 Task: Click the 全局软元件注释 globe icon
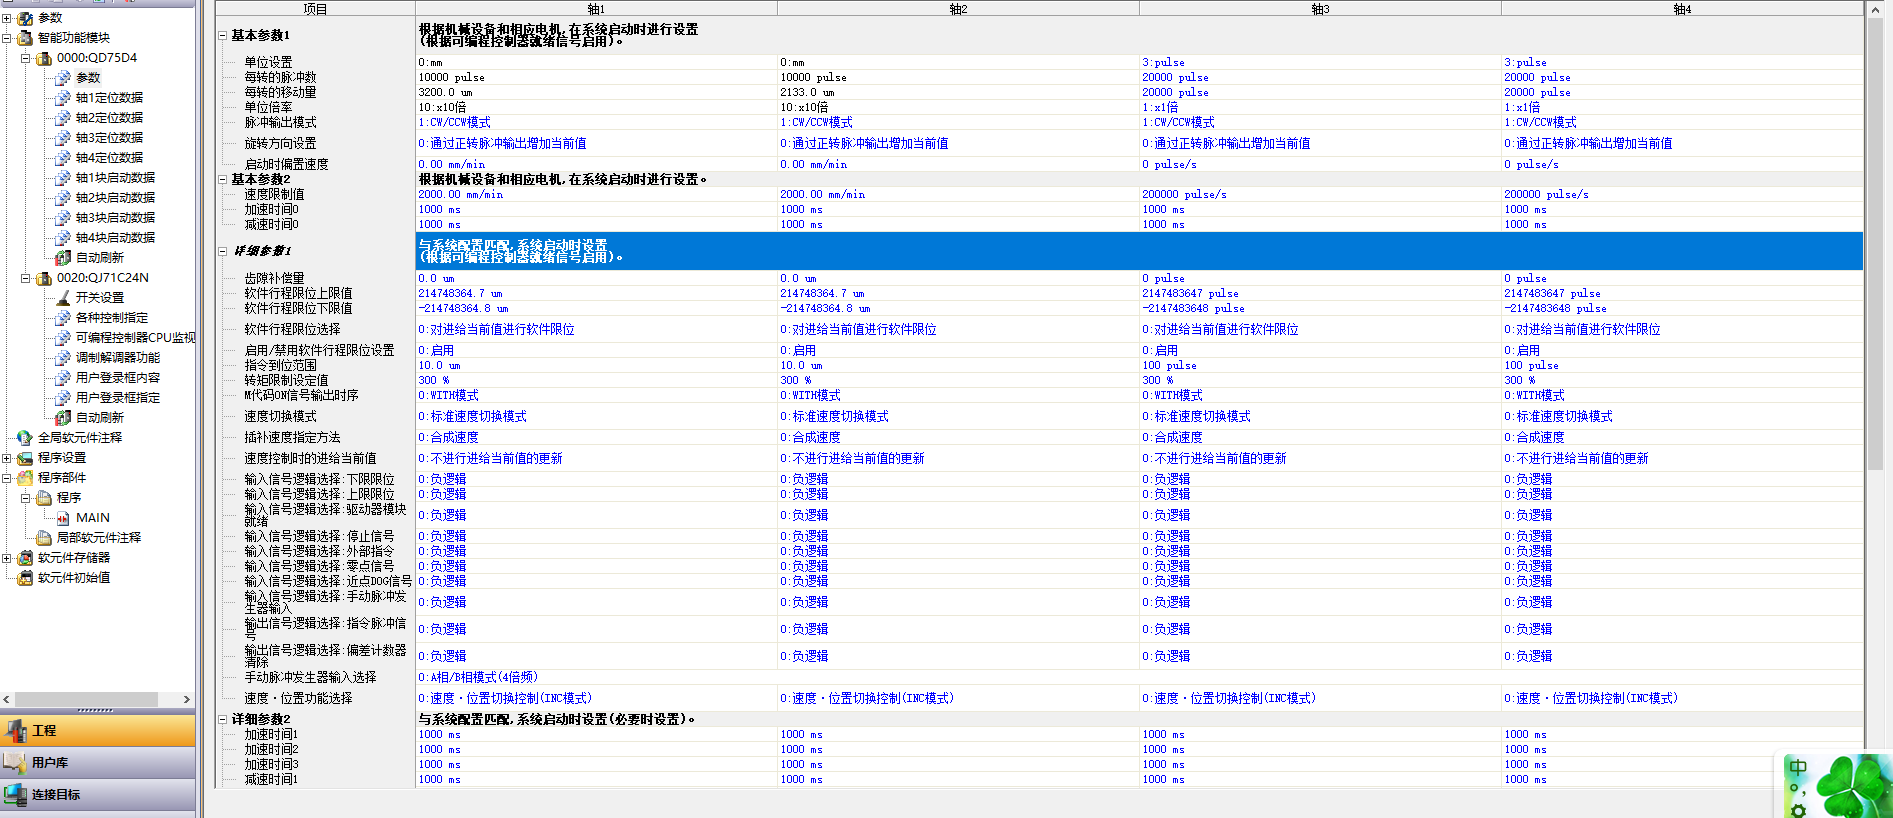pyautogui.click(x=25, y=438)
